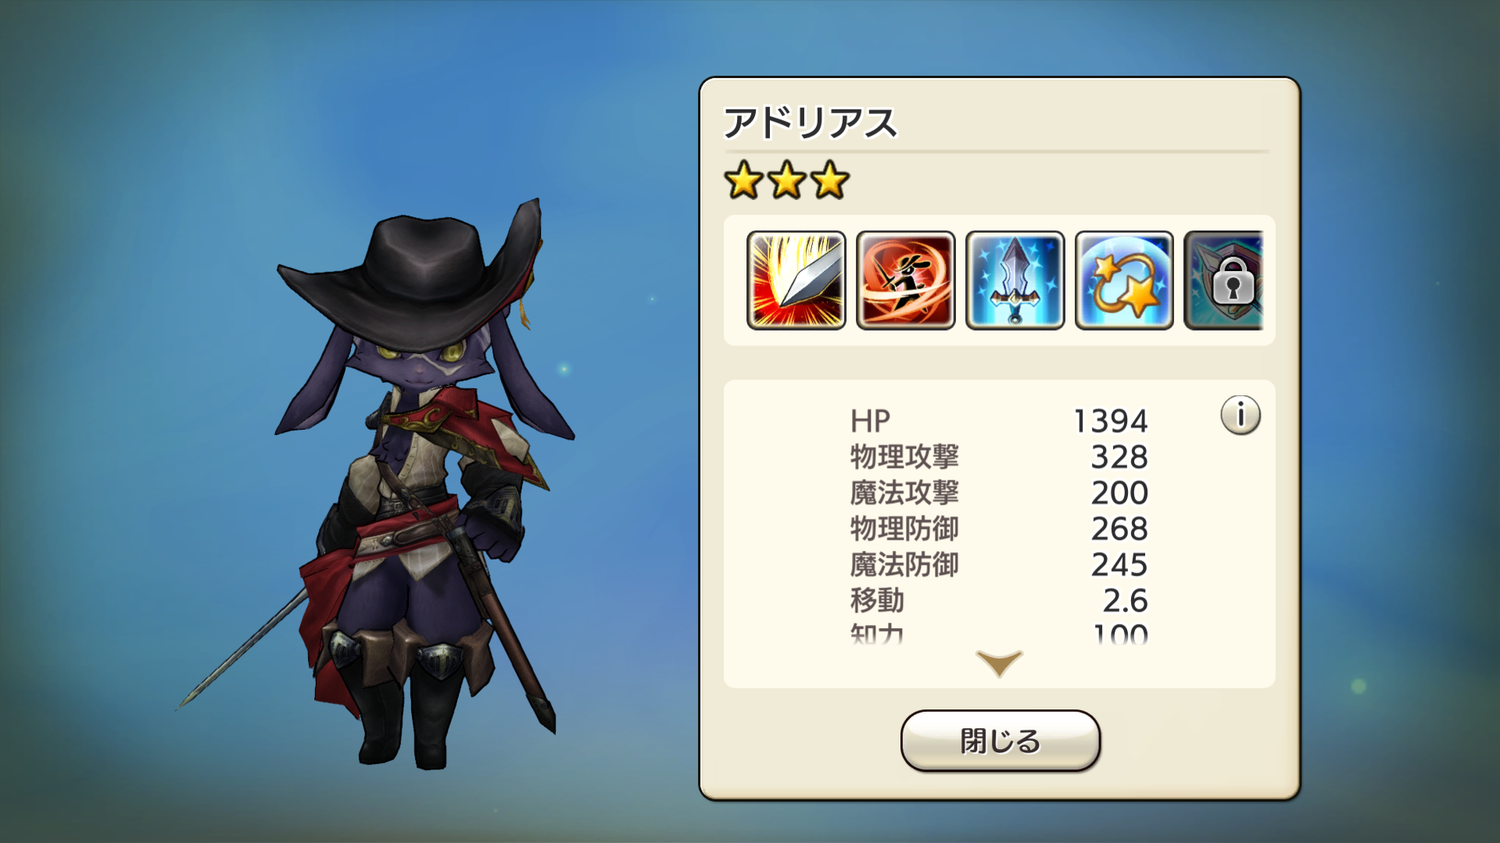This screenshot has height=843, width=1500.
Task: Open the blue glowing sword skill
Action: tap(1015, 280)
